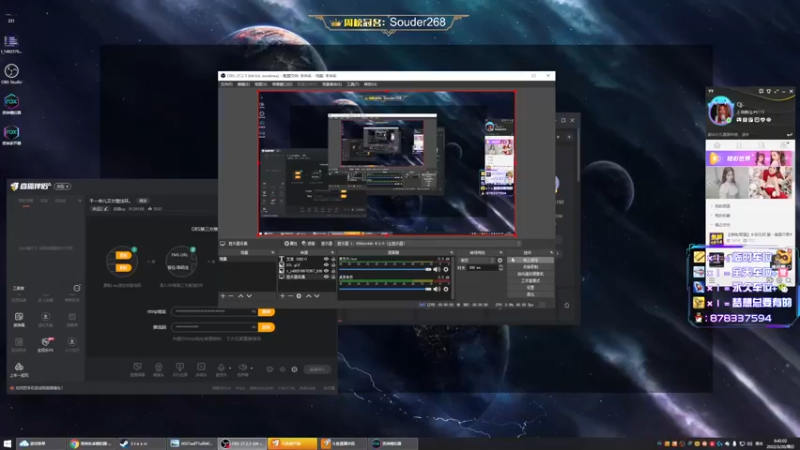This screenshot has width=800, height=450.
Task: Open the OBS controls dock menu button
Action: click(551, 253)
